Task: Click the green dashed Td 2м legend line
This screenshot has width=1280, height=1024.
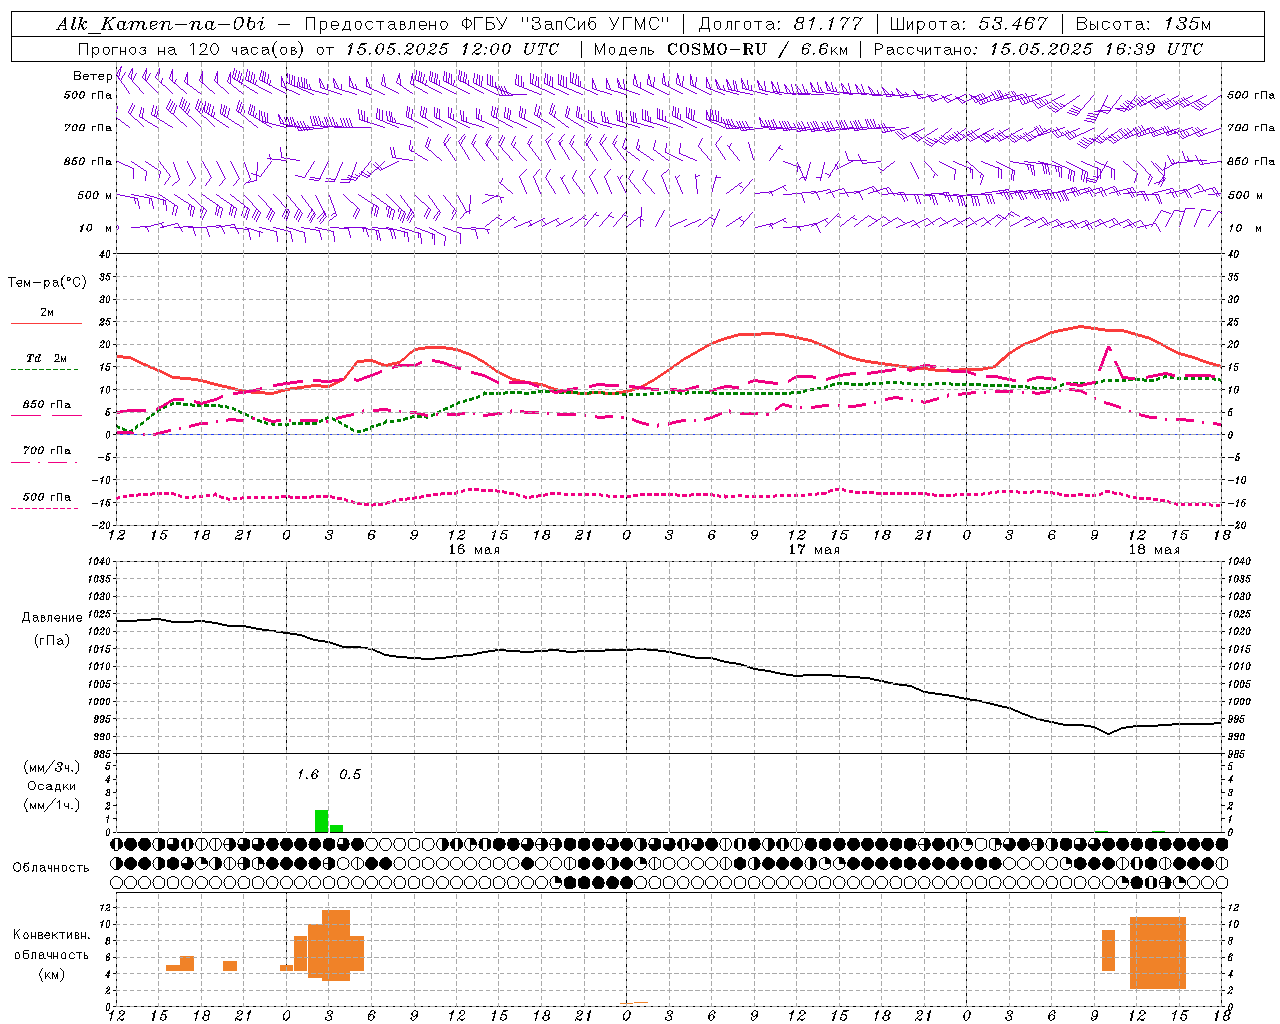Action: [44, 370]
